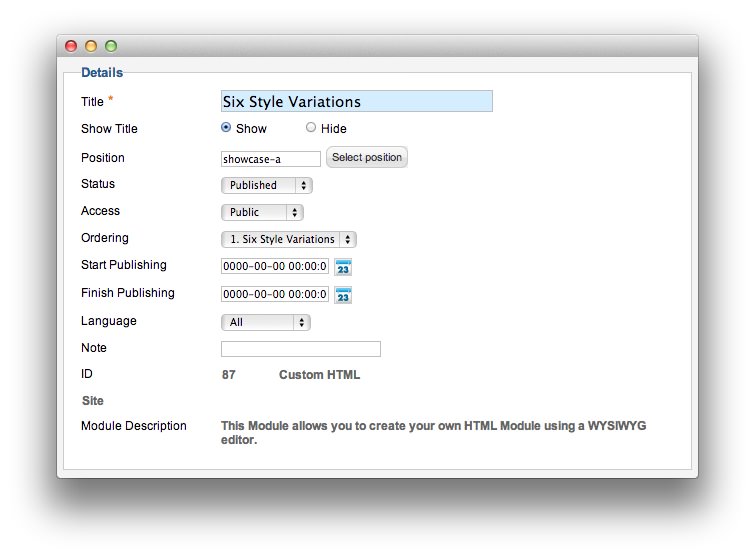The height and width of the screenshot is (557, 755).
Task: Click the Finish Publishing date field
Action: click(x=275, y=294)
